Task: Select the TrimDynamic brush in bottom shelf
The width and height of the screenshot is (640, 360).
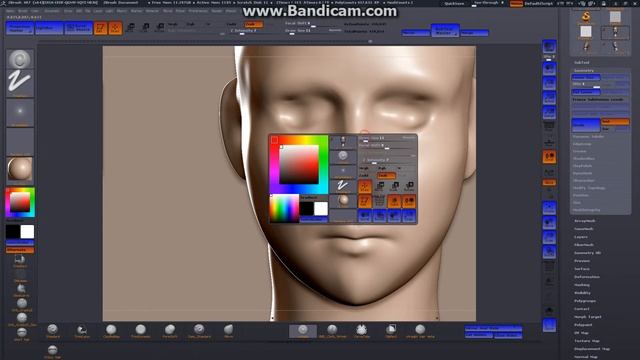Action: click(x=140, y=331)
